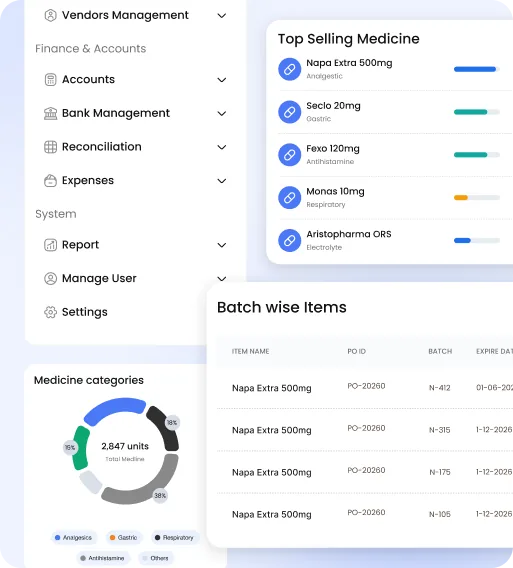Viewport: 513px width, 568px height.
Task: Open the Accounts menu item
Action: [135, 79]
